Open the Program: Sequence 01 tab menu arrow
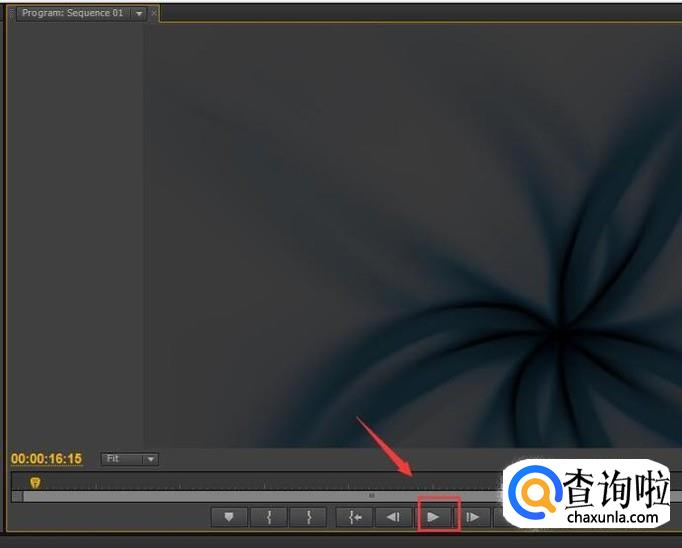682x548 pixels. (x=139, y=13)
